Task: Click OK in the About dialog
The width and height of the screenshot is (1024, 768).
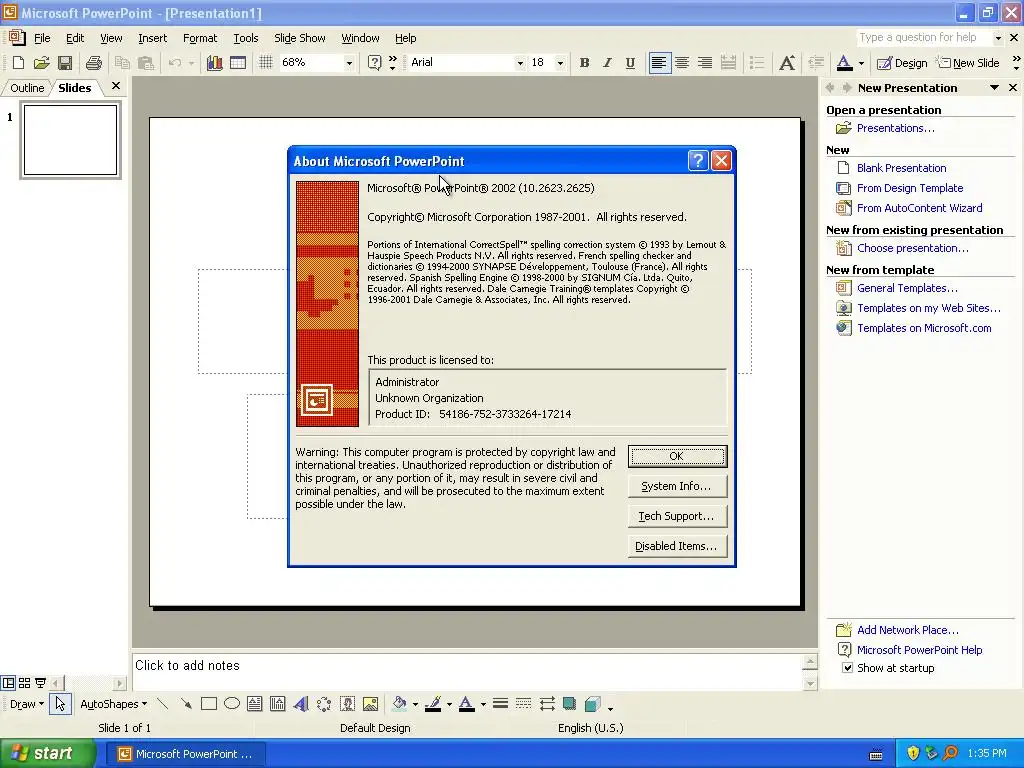Action: [677, 456]
